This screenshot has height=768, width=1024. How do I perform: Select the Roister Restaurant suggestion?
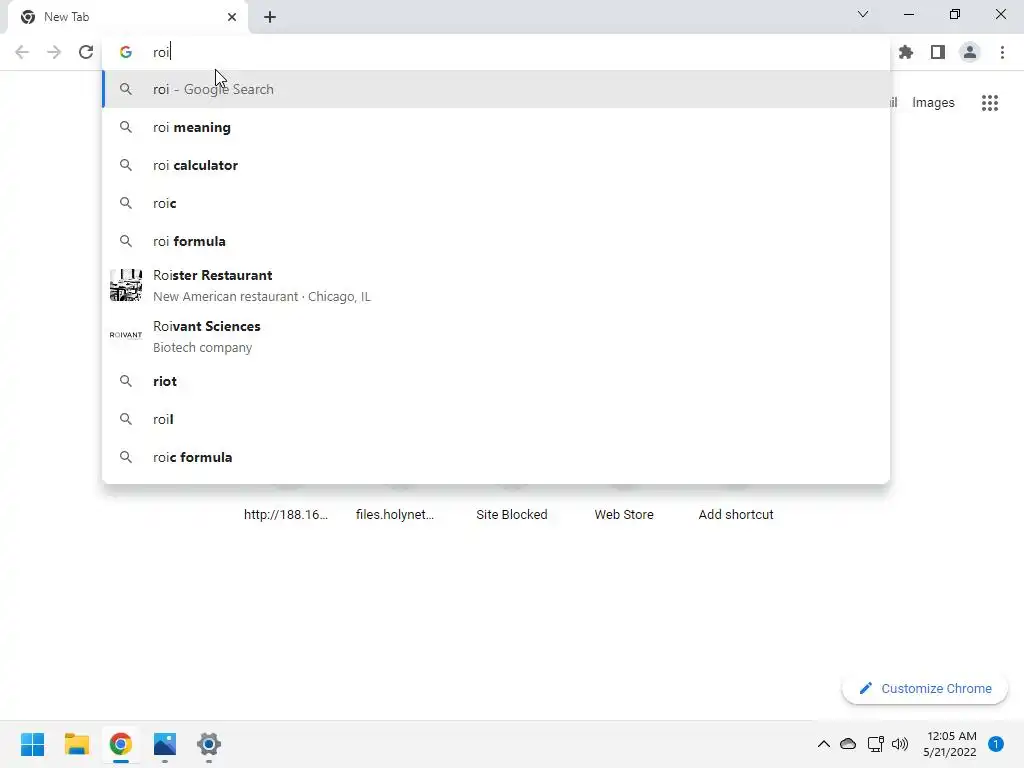(496, 285)
